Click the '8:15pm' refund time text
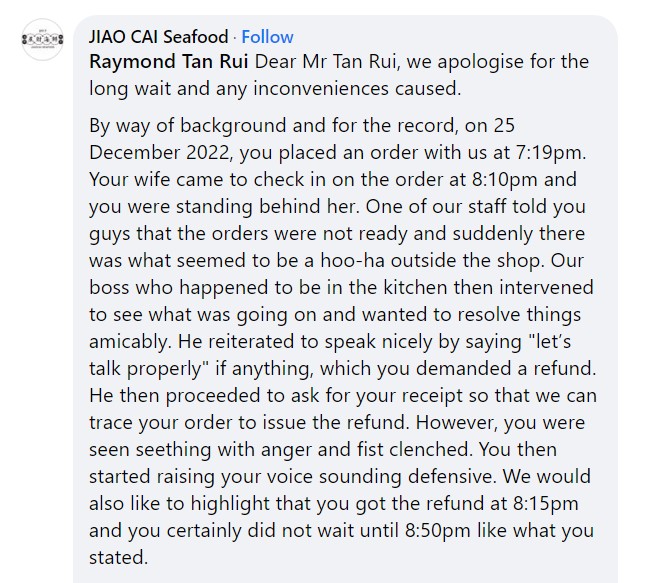This screenshot has width=646, height=583. click(545, 503)
